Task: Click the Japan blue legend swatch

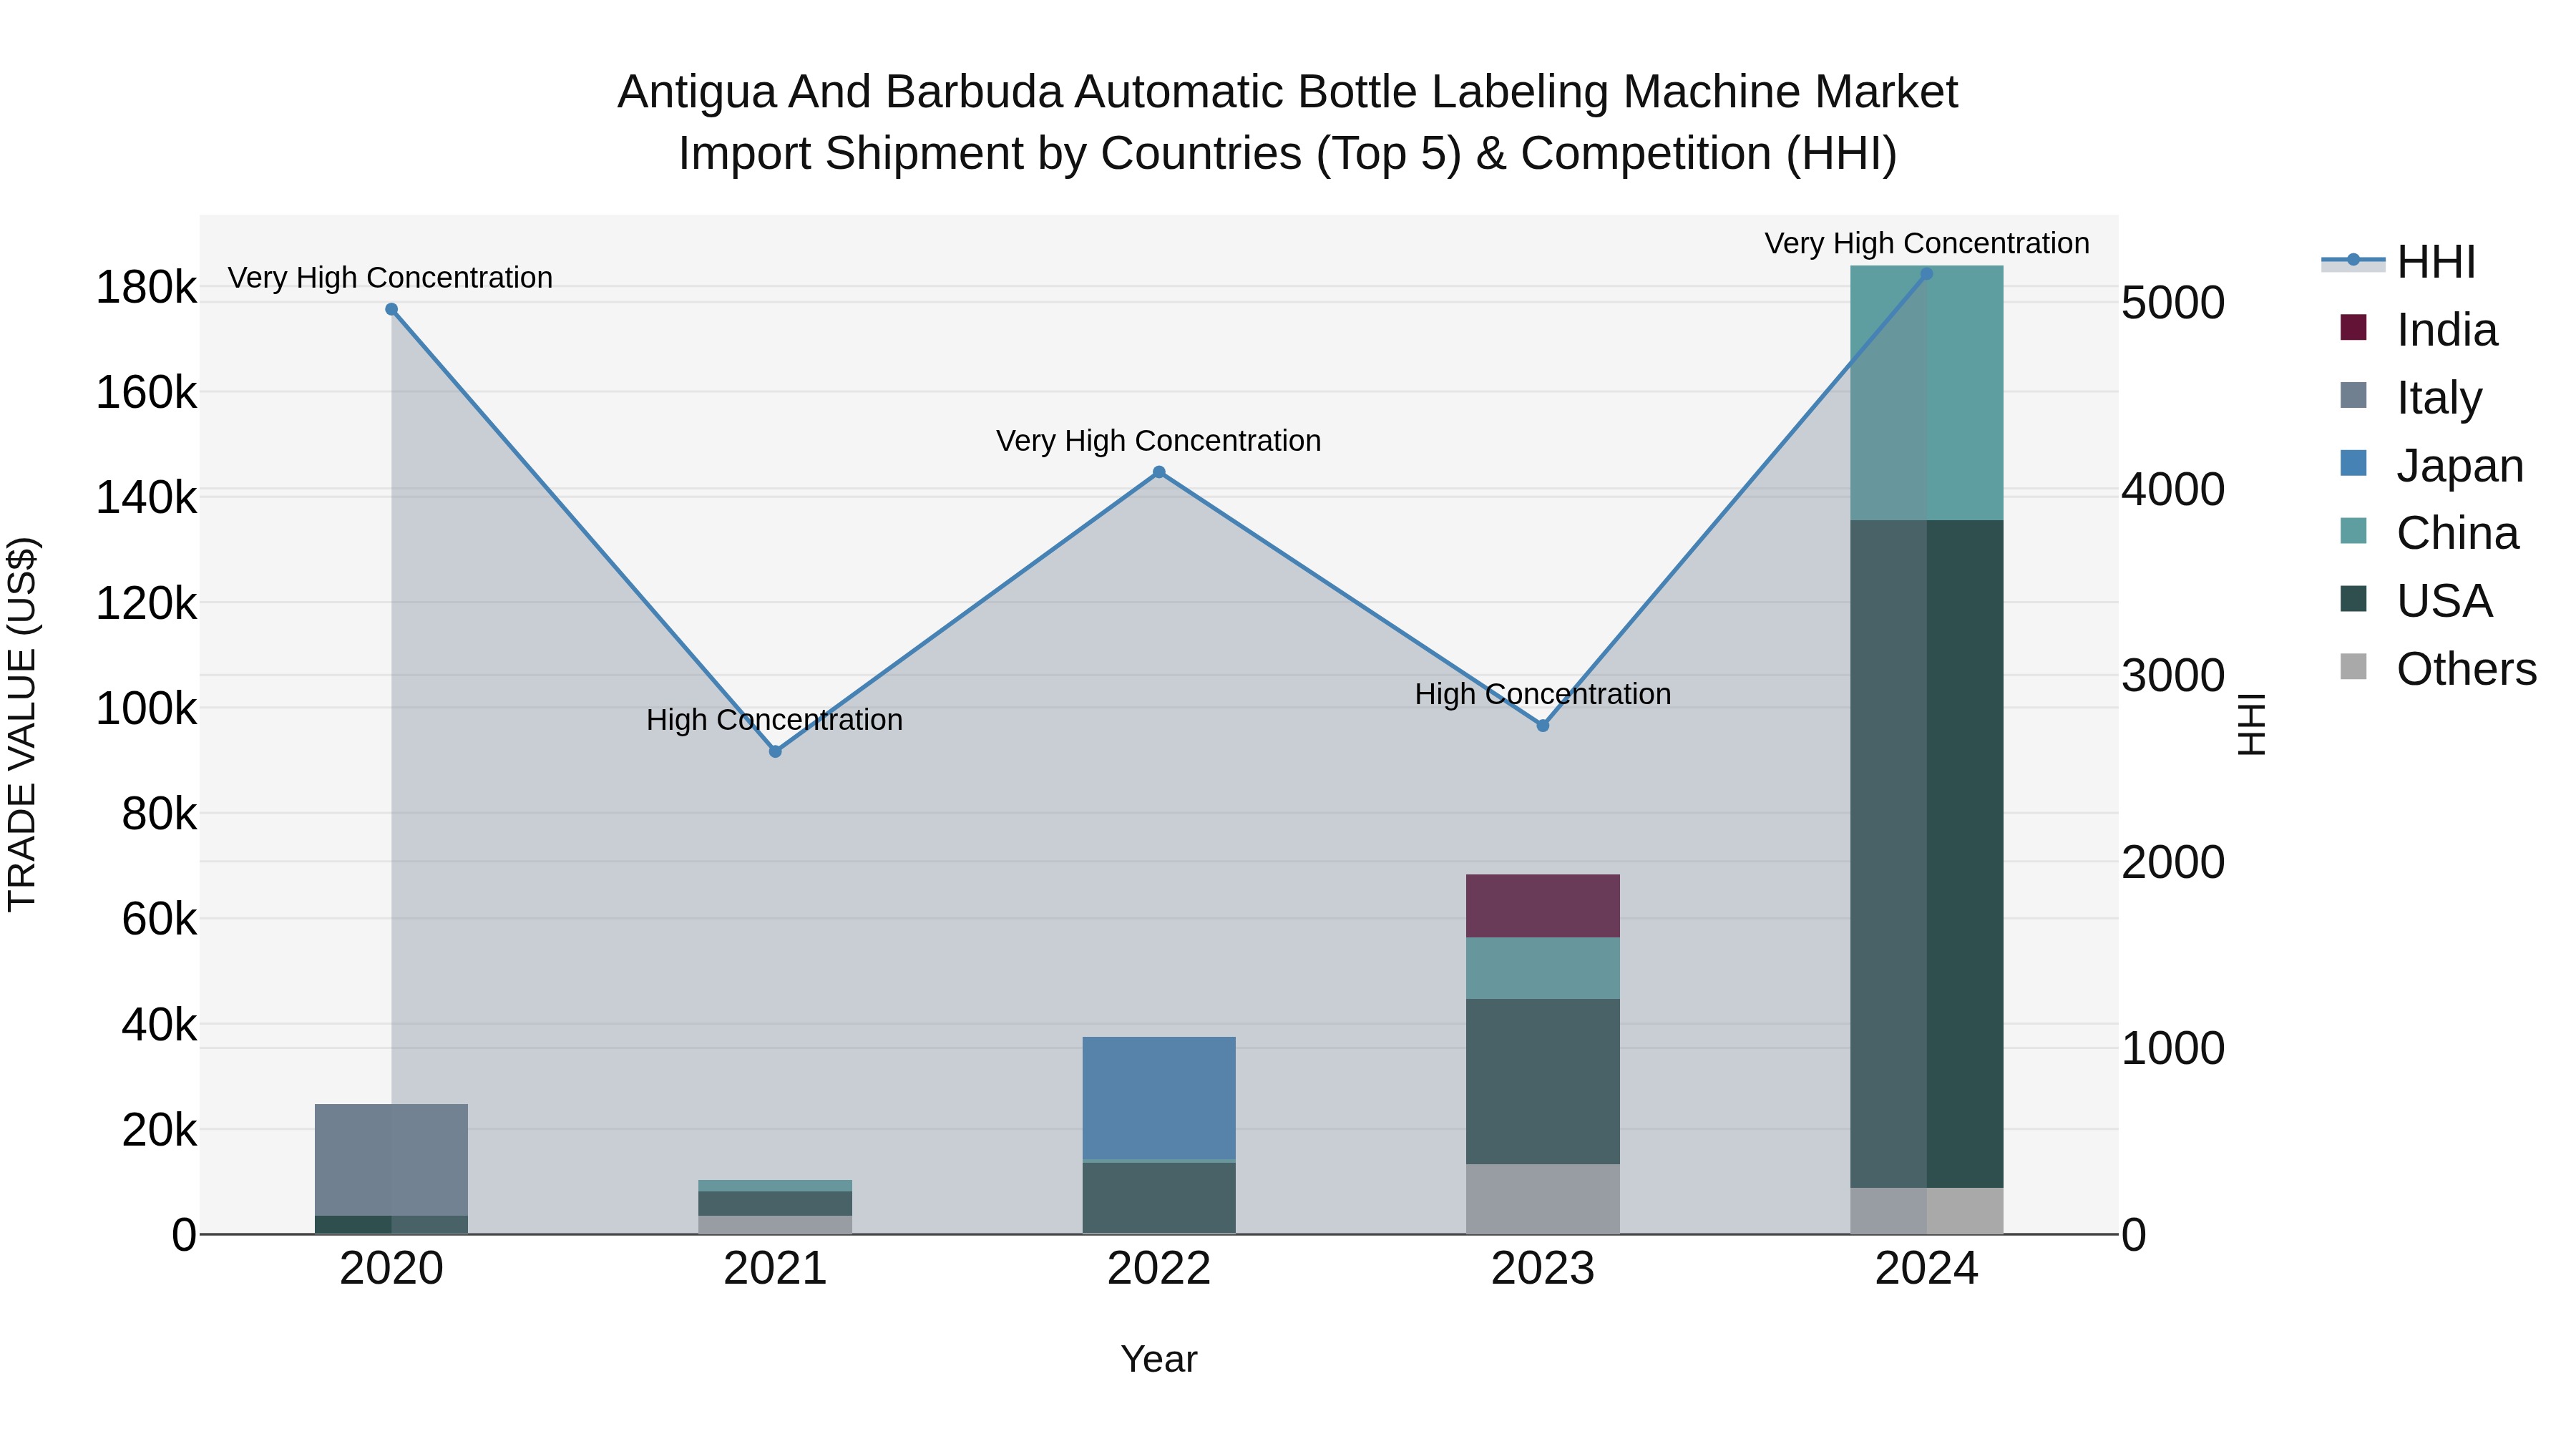Action: (2353, 464)
